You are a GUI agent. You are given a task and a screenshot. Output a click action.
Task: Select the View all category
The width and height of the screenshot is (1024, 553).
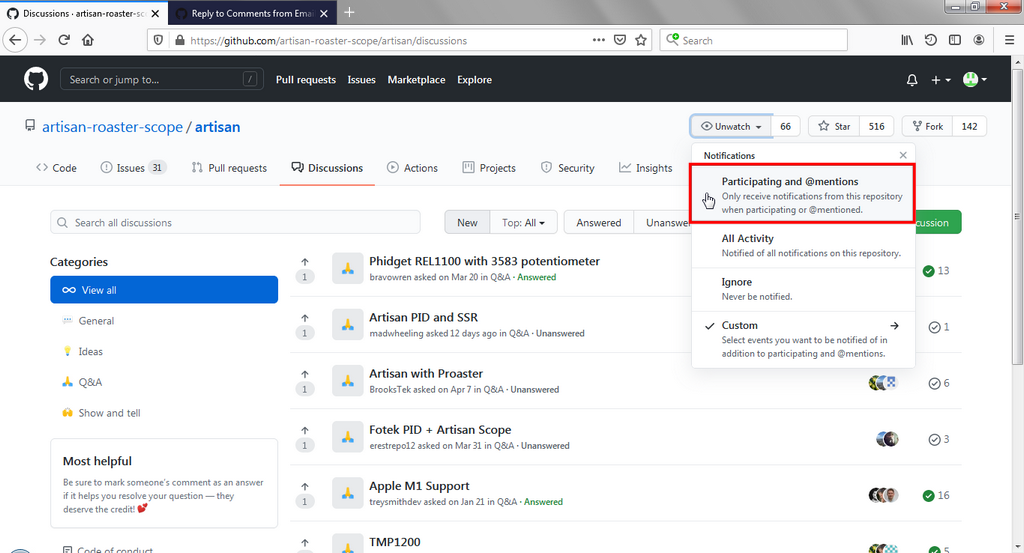pos(164,290)
